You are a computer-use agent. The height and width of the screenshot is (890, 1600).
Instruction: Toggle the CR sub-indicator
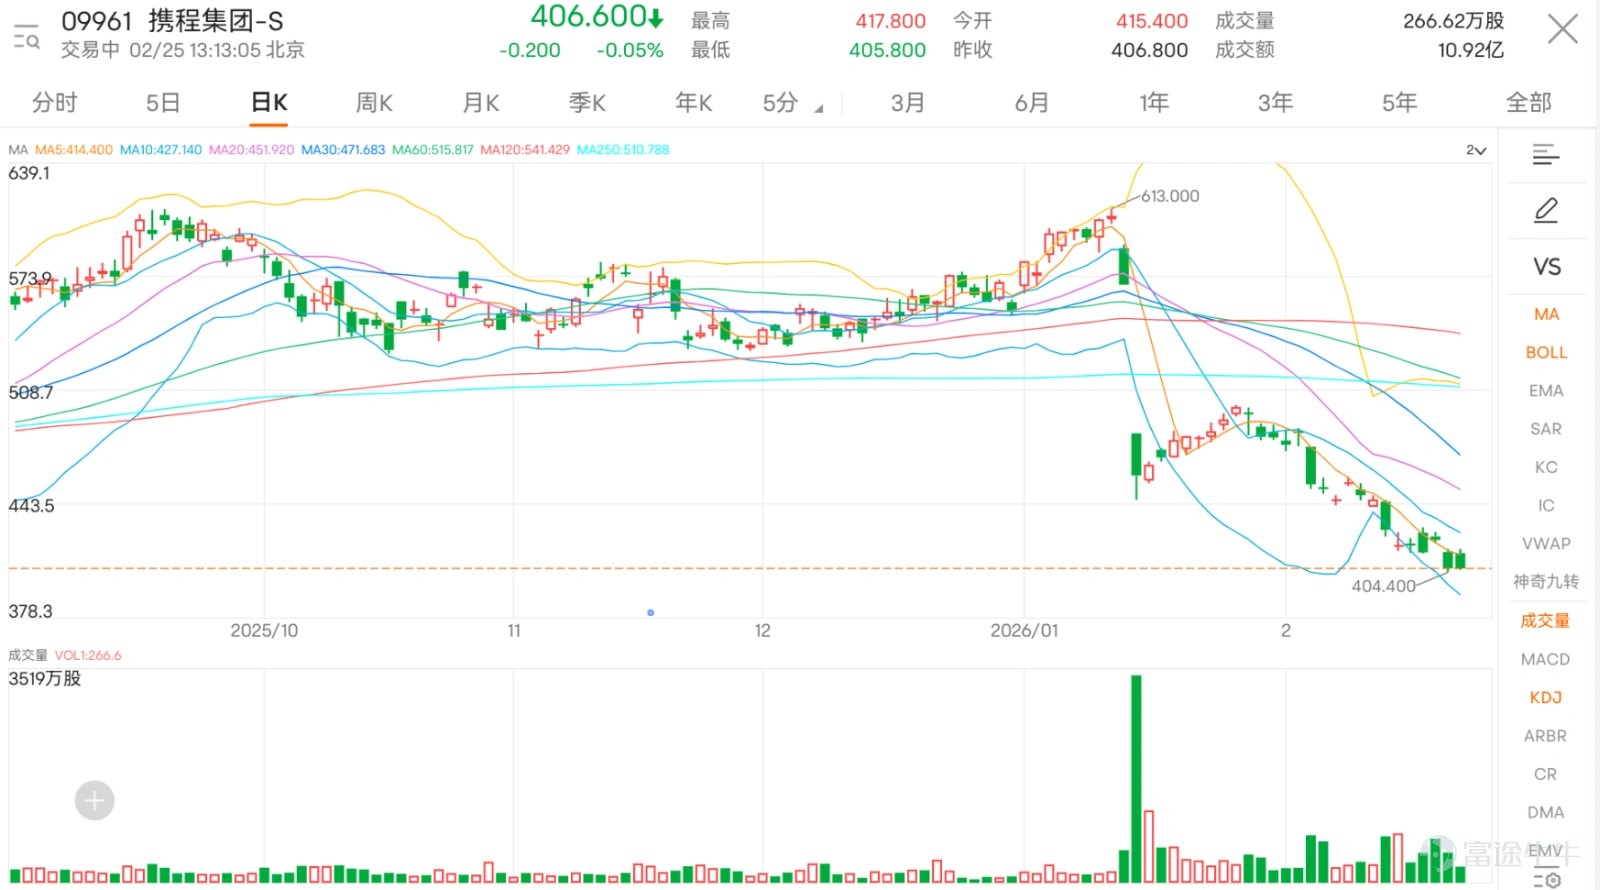[x=1545, y=774]
